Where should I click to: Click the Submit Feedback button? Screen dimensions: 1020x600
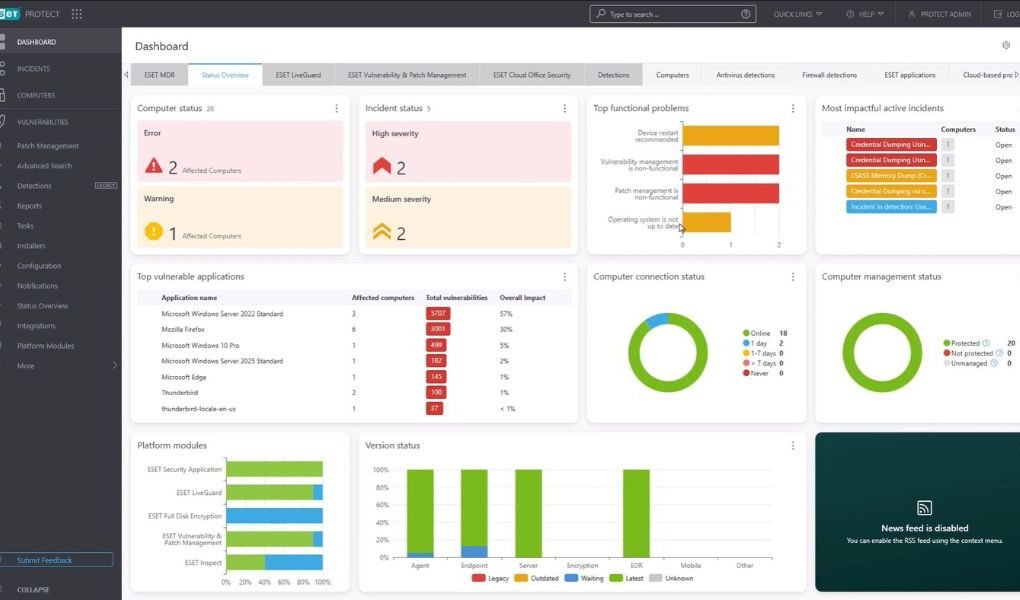[x=57, y=560]
